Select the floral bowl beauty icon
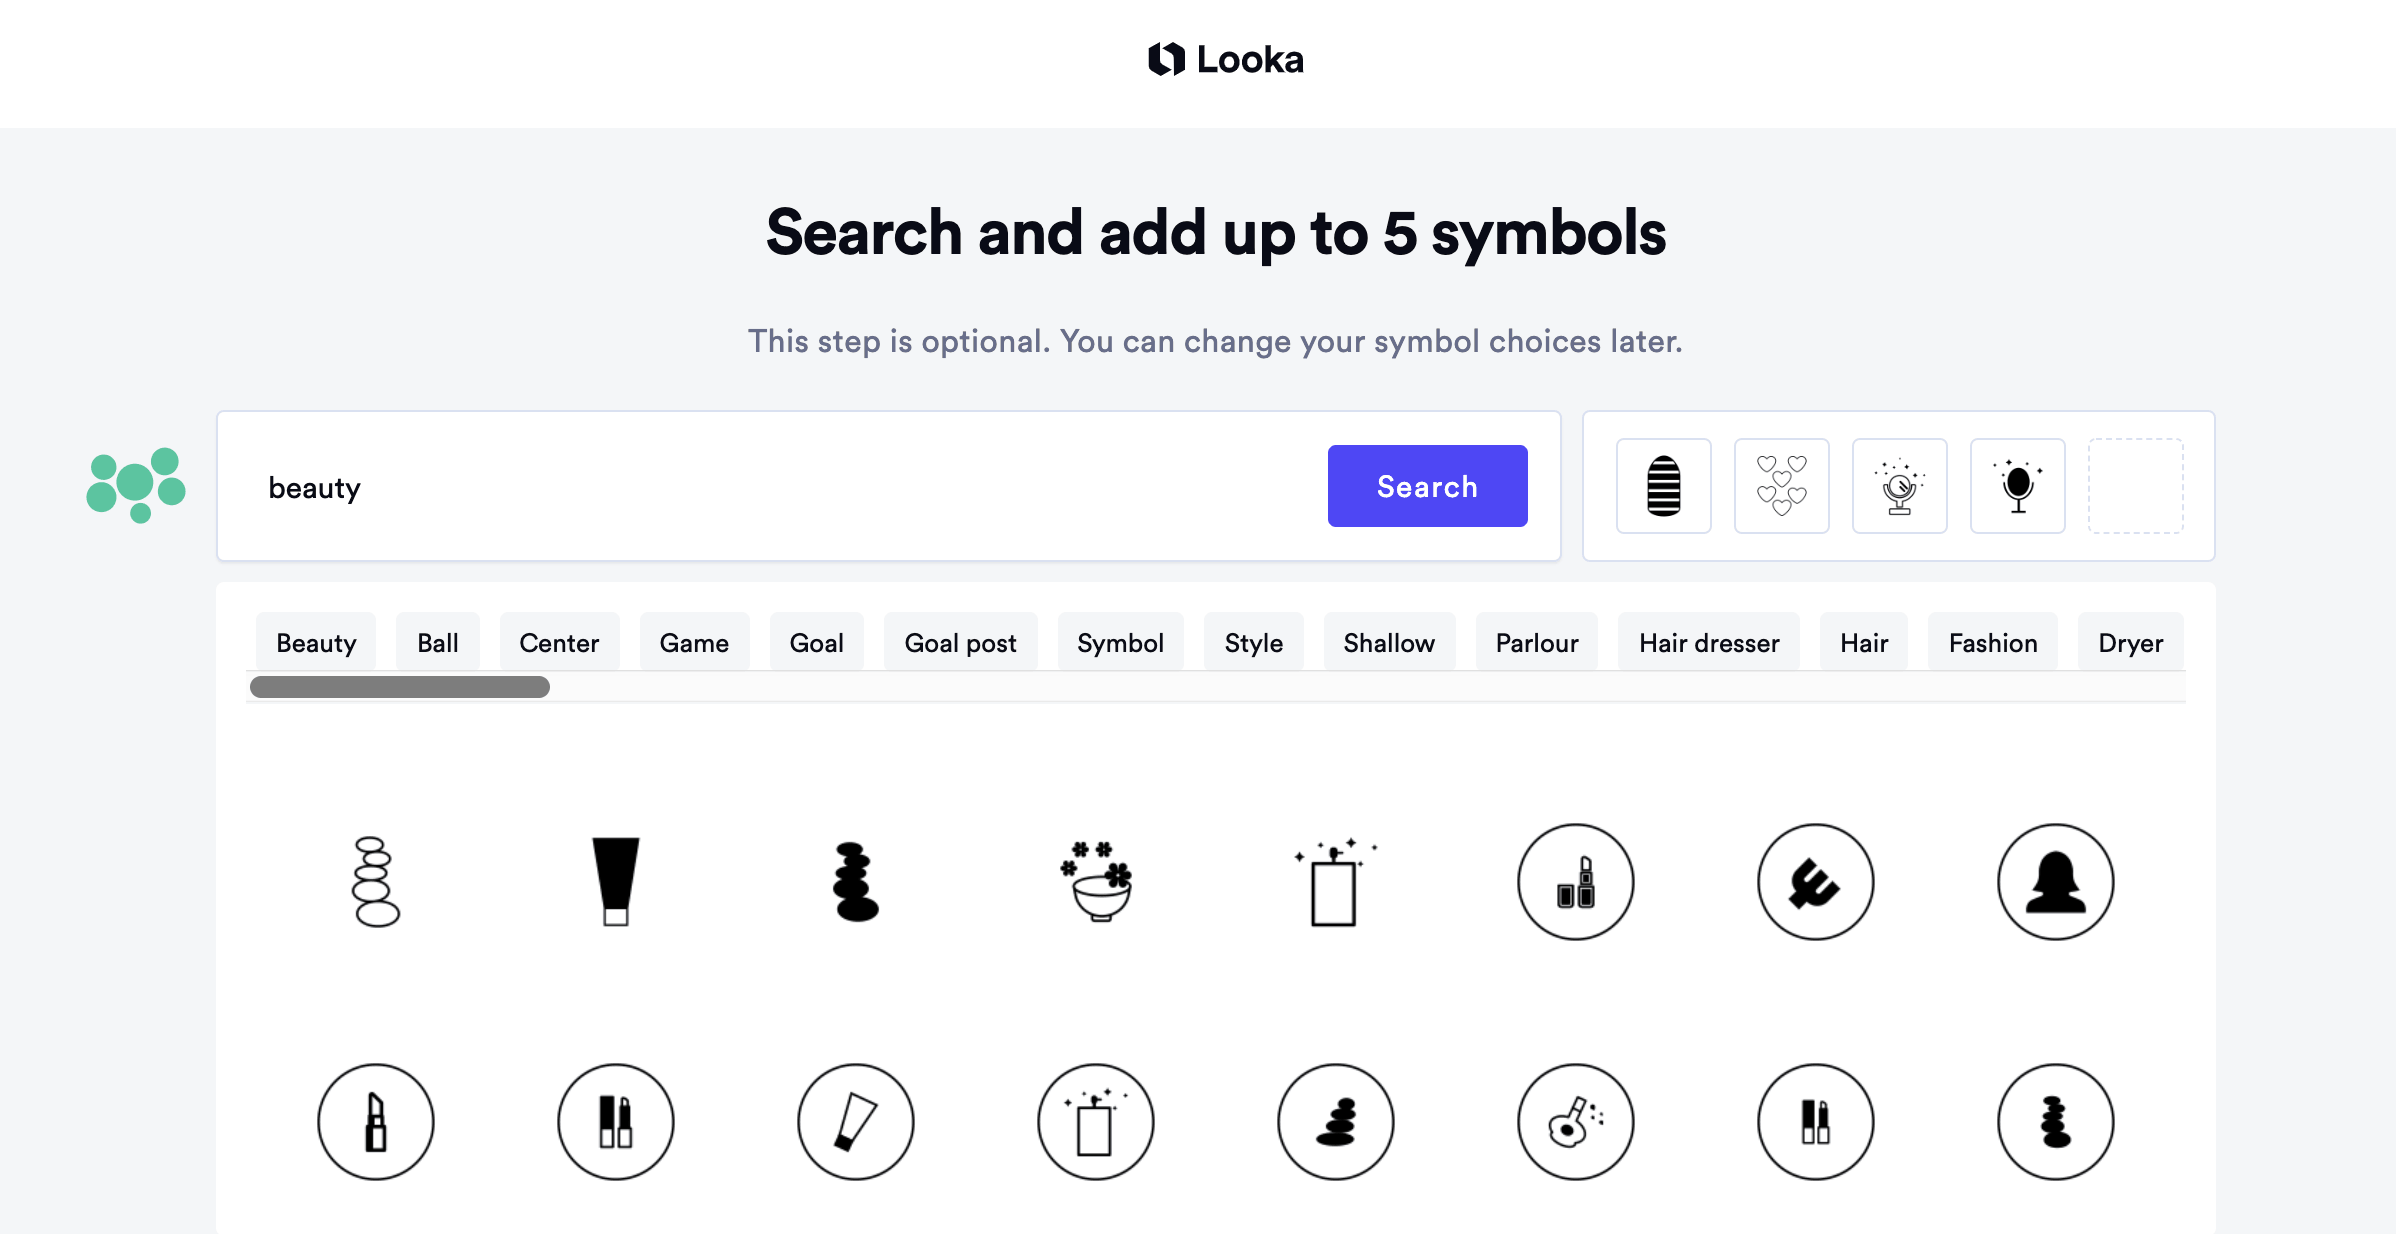This screenshot has width=2396, height=1244. (1097, 881)
